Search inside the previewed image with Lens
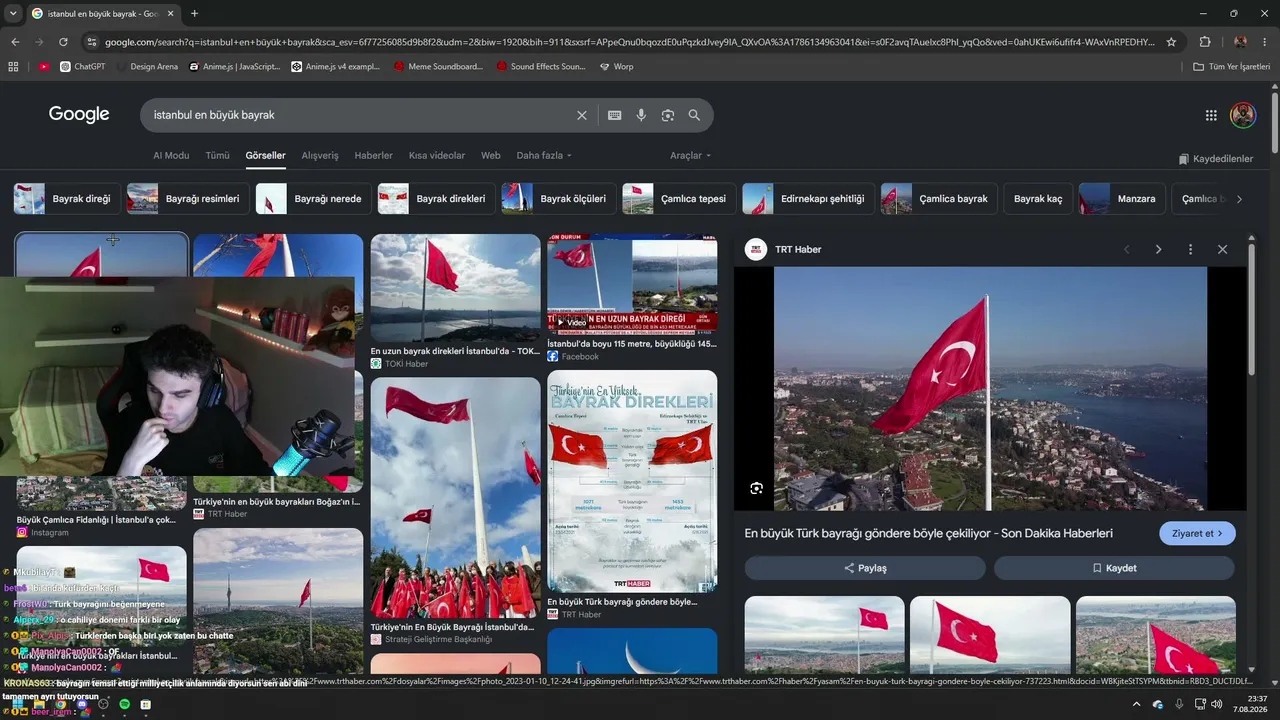 pos(756,488)
